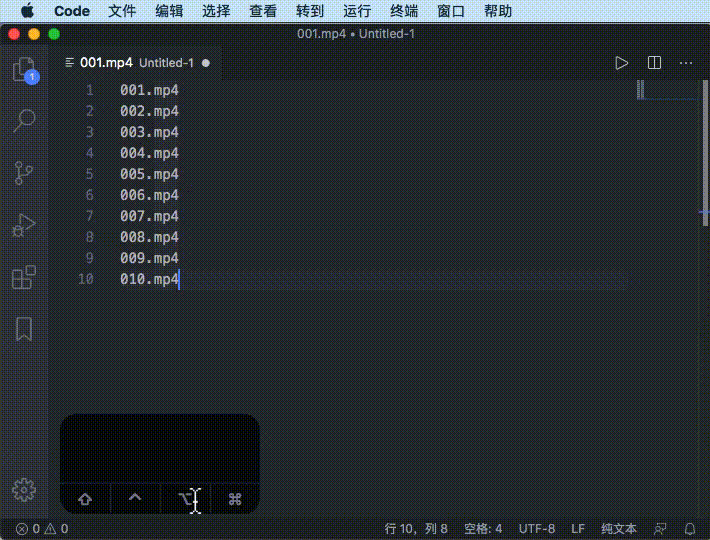
Task: Open the notifications bell icon
Action: pyautogui.click(x=690, y=529)
